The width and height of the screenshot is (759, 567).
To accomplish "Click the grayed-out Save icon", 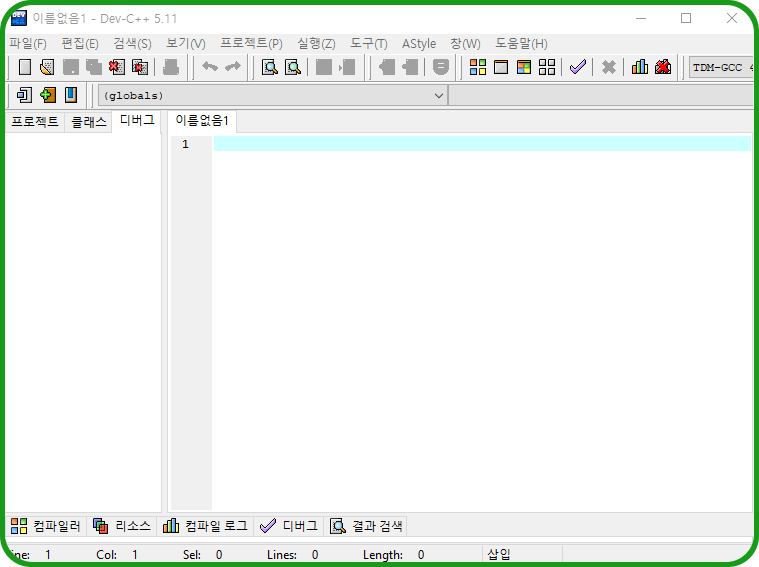I will (71, 67).
